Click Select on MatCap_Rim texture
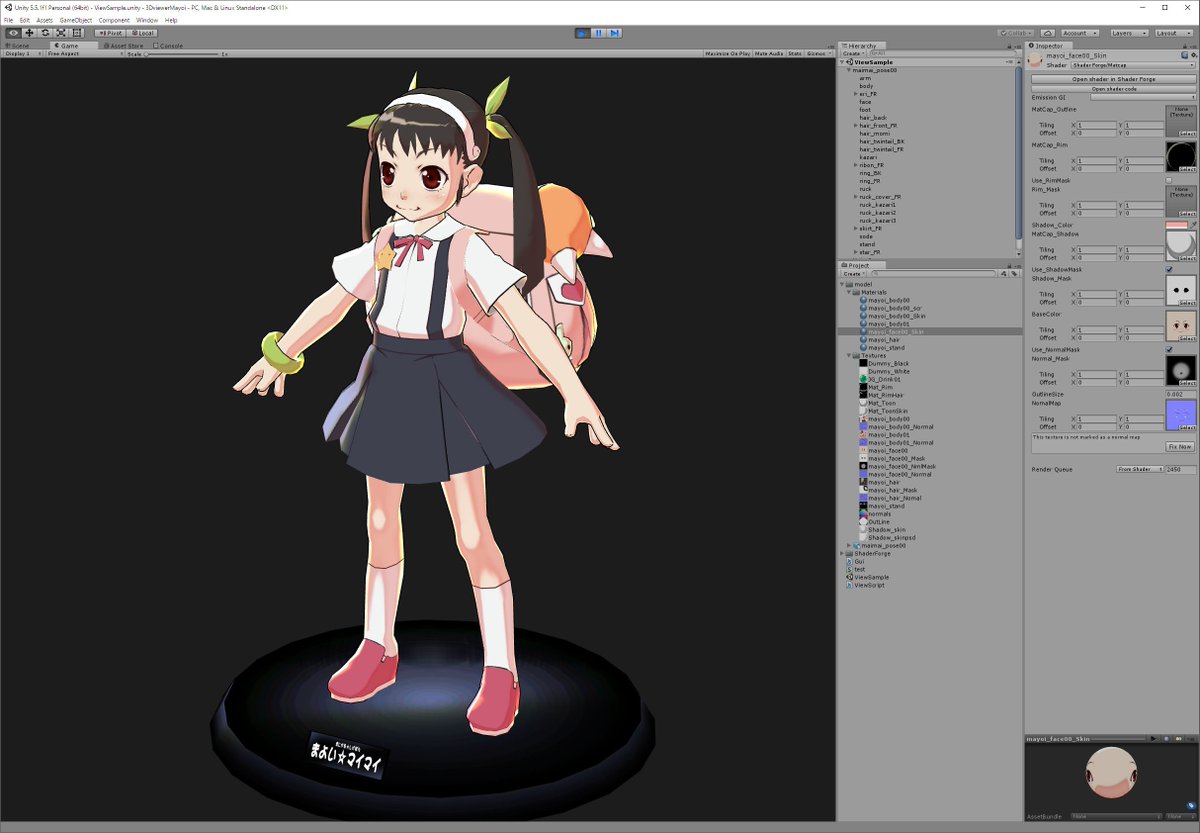The image size is (1200, 833). click(1186, 169)
